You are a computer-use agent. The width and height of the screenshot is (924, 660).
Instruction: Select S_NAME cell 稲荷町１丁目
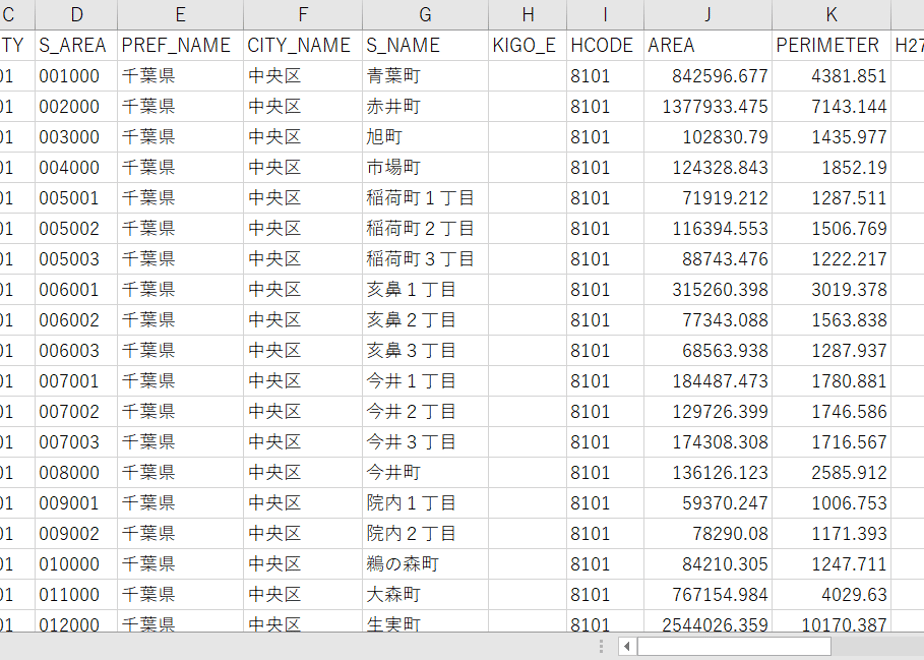pos(425,198)
